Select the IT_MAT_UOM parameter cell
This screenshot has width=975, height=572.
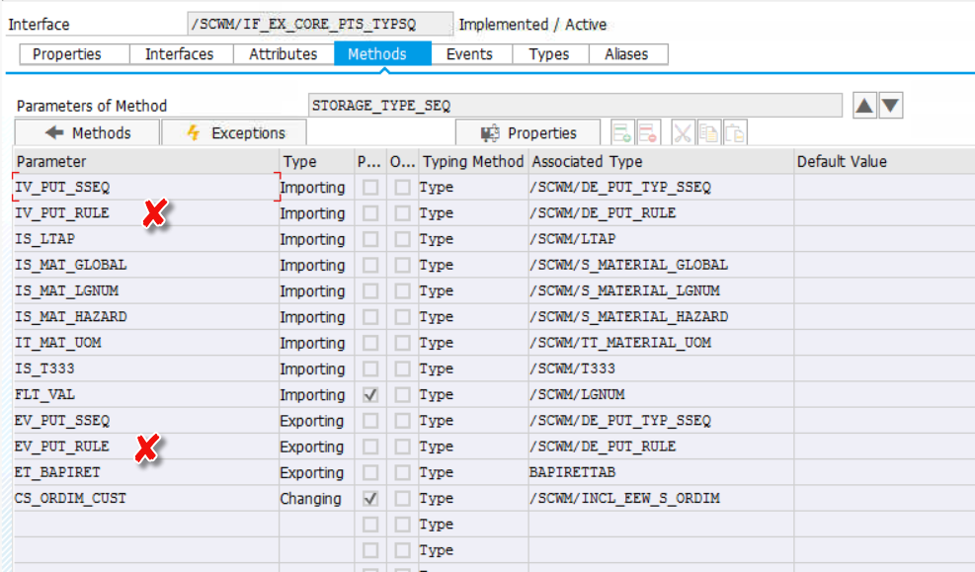[x=146, y=343]
